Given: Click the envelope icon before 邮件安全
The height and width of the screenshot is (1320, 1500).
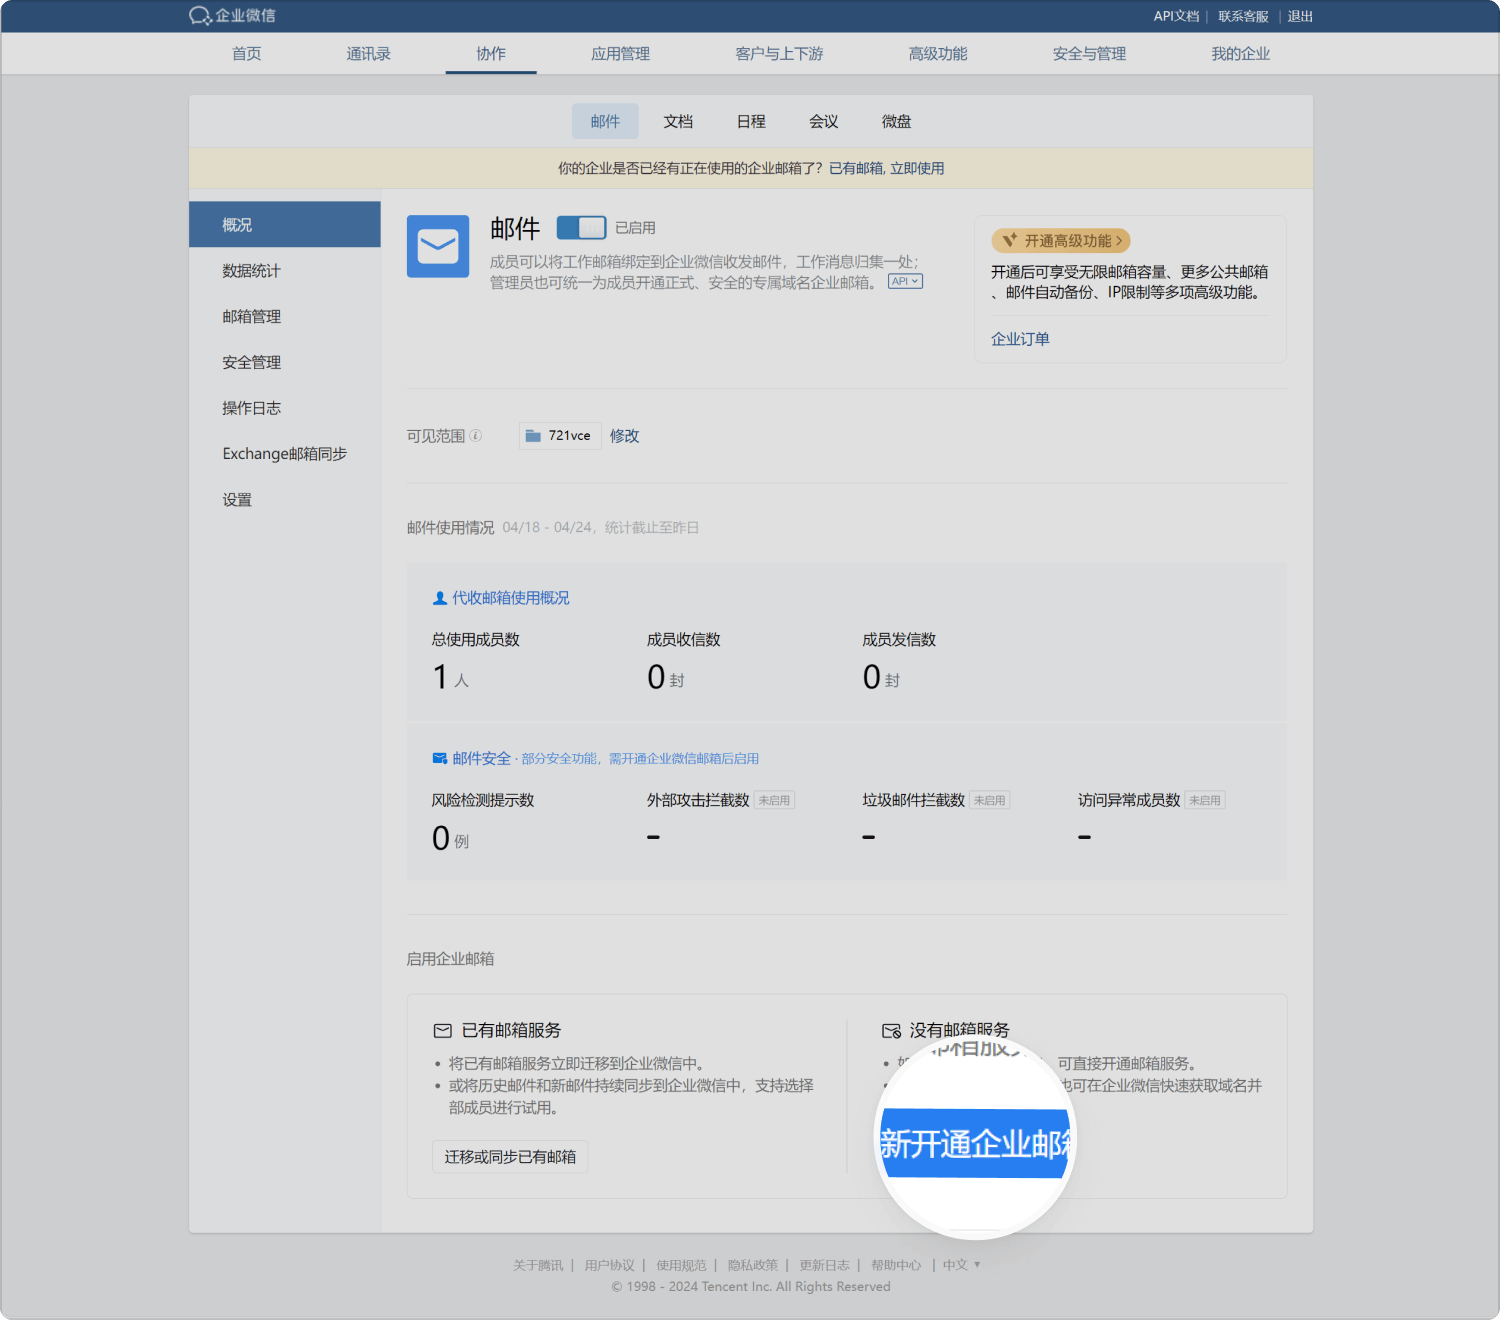Looking at the screenshot, I should click(439, 758).
